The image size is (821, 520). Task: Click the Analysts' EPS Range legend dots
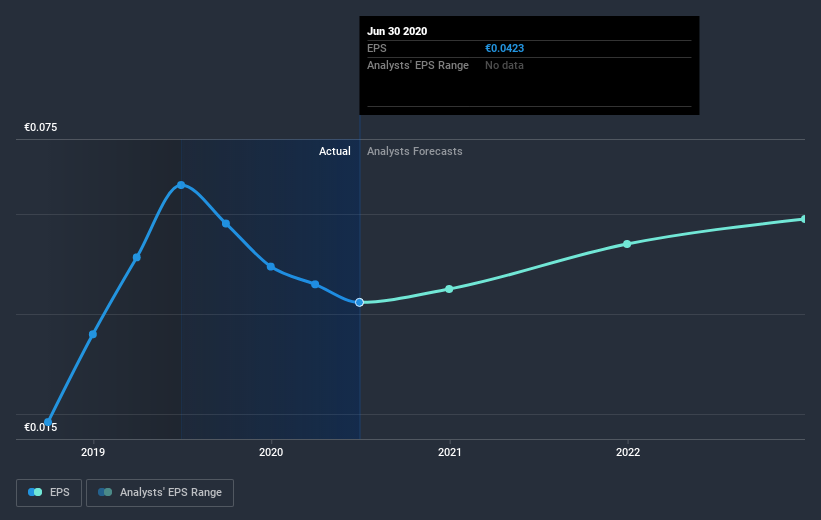click(105, 492)
